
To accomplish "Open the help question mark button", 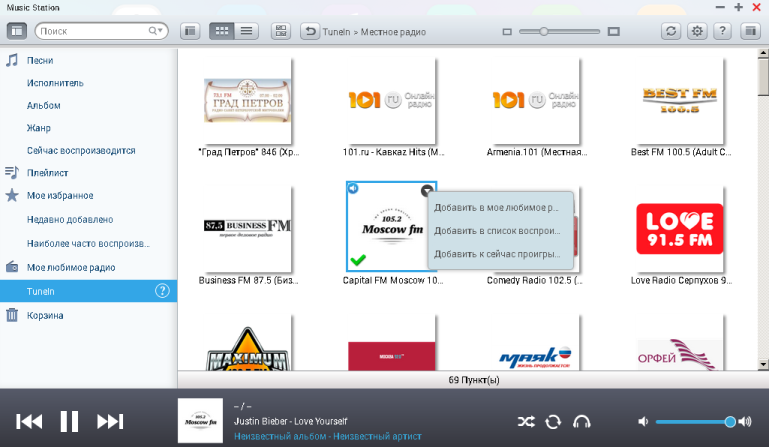I will point(722,31).
